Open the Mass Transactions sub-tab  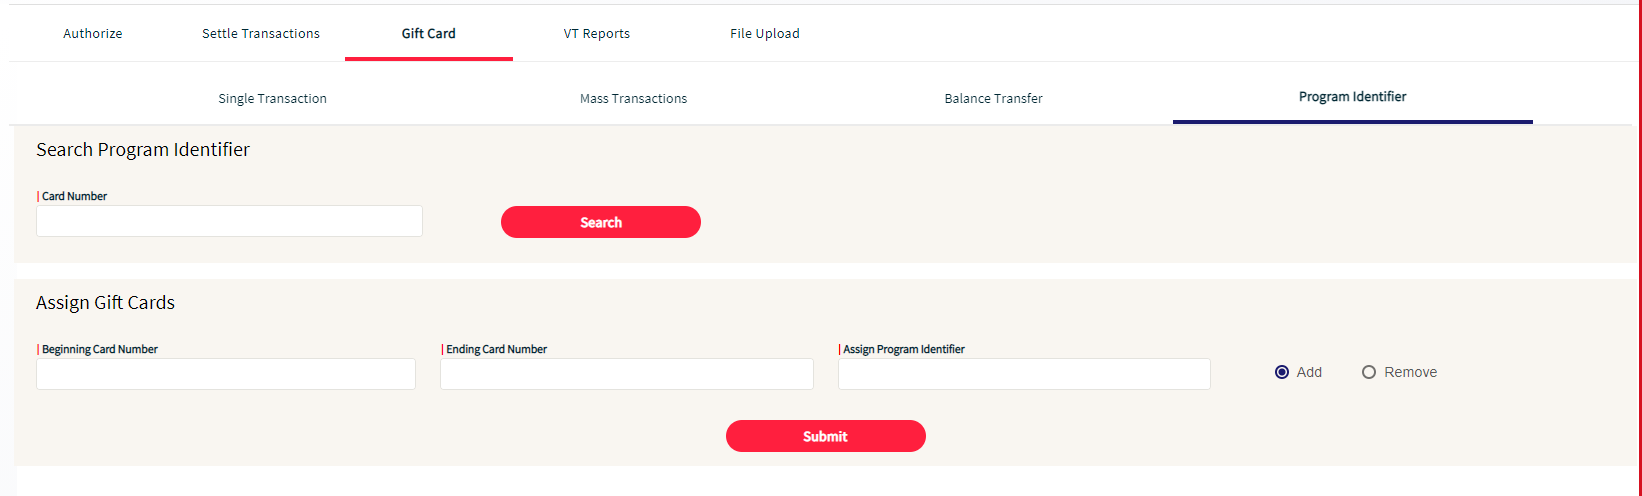633,98
